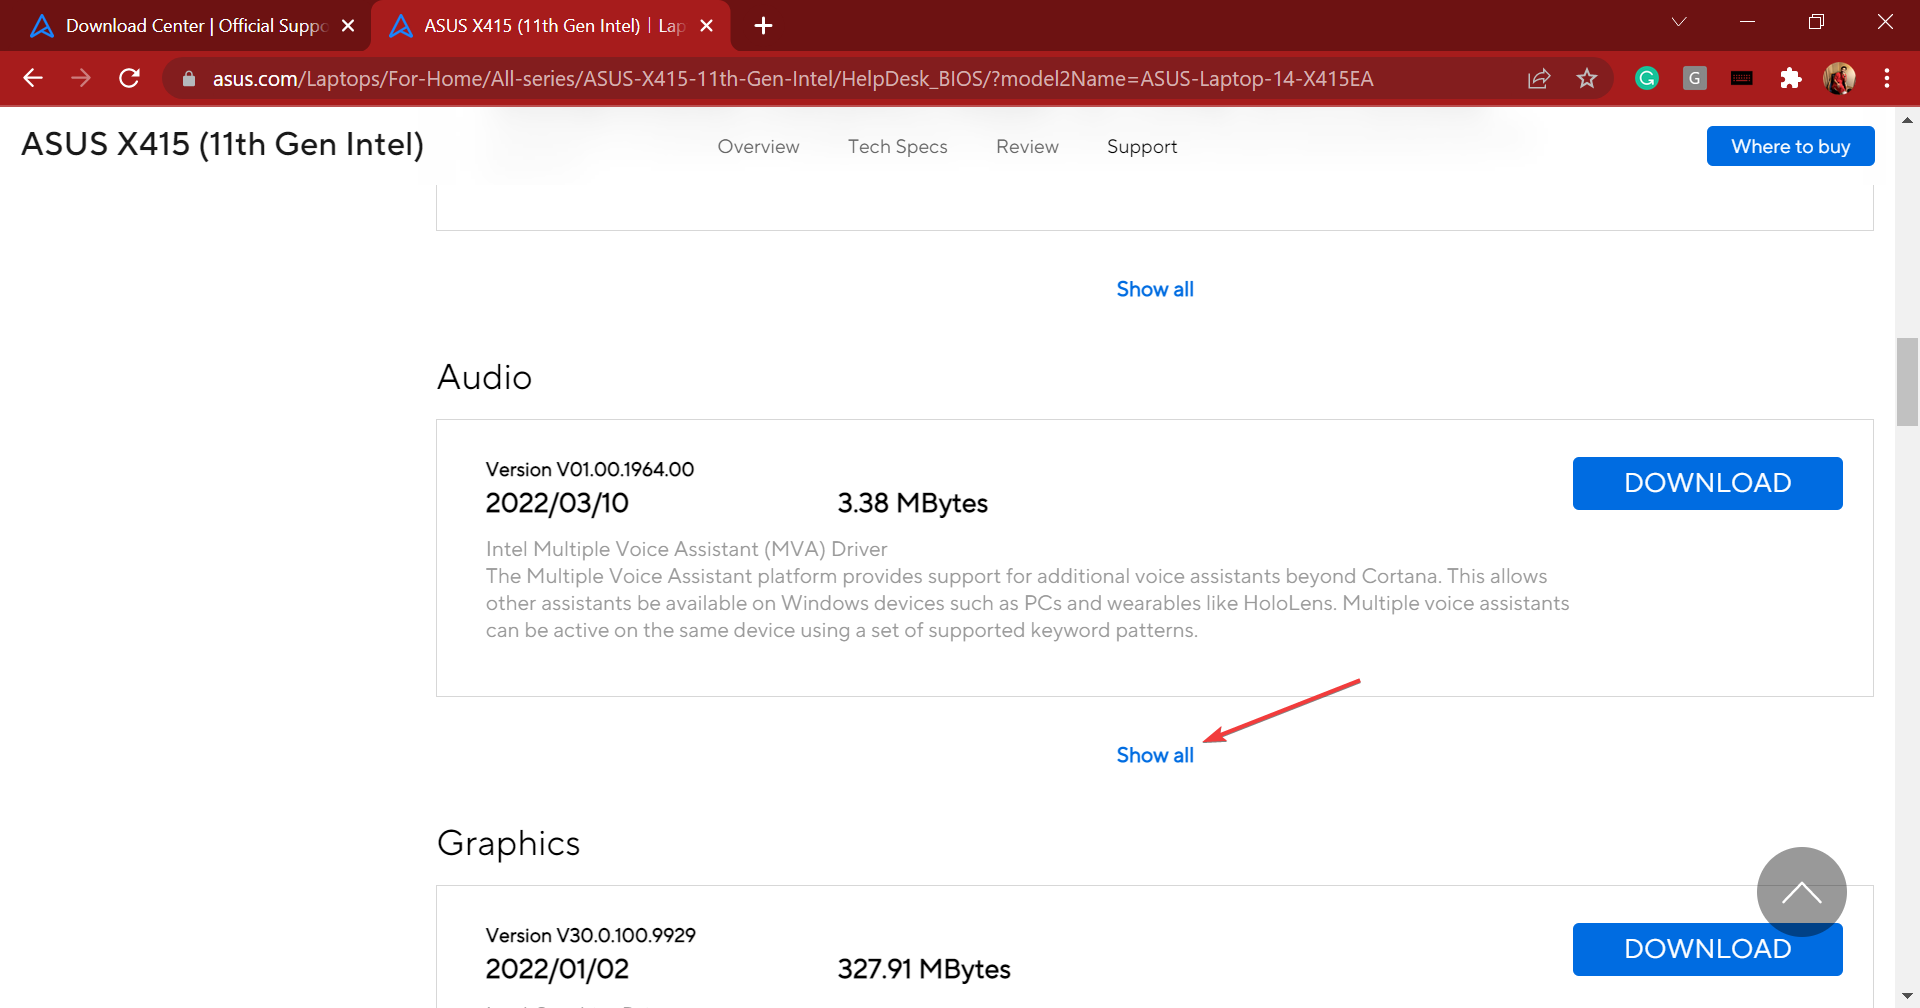Show all entries above Audio section
The image size is (1920, 1008).
tap(1155, 289)
